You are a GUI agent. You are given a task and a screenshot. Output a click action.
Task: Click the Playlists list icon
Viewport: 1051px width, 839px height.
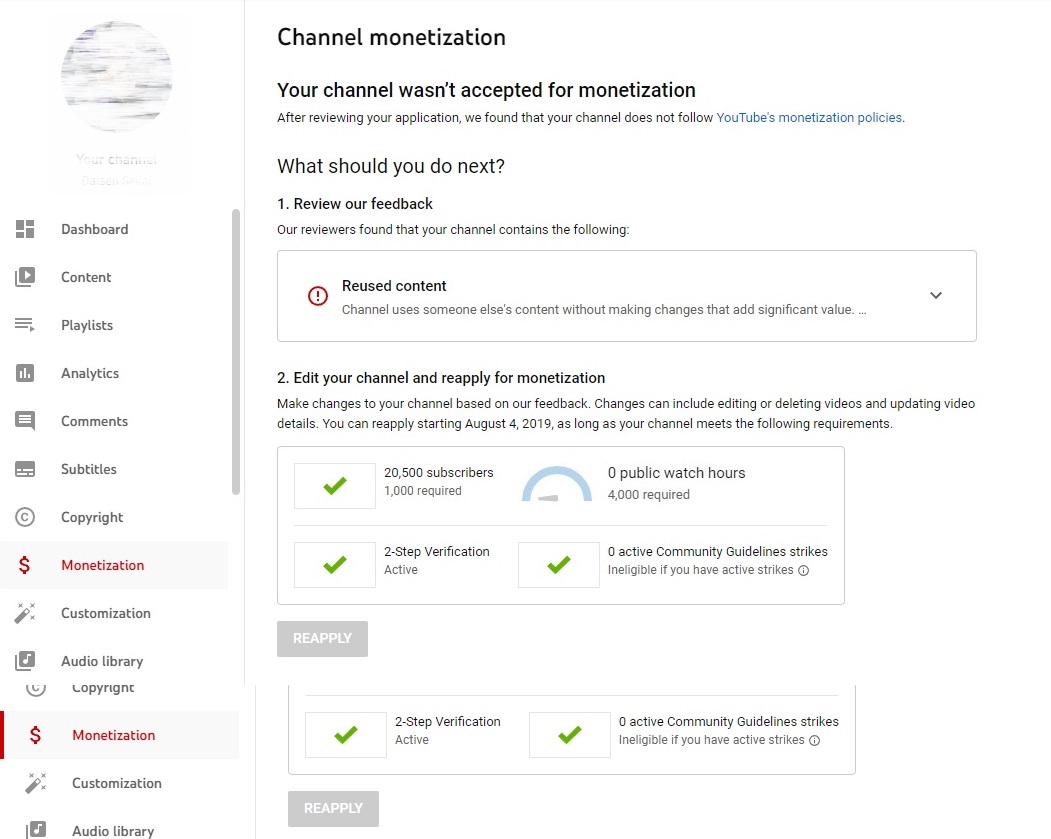tap(25, 325)
